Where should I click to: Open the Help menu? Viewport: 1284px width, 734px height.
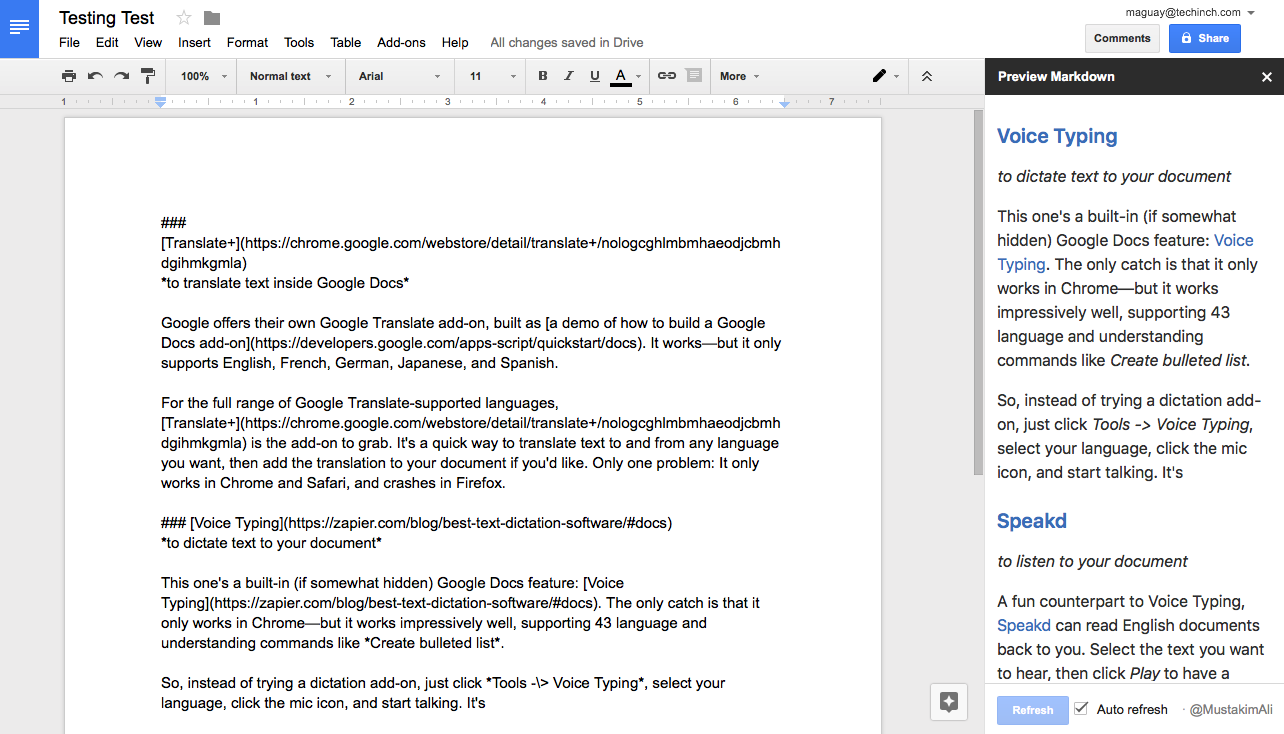tap(455, 43)
